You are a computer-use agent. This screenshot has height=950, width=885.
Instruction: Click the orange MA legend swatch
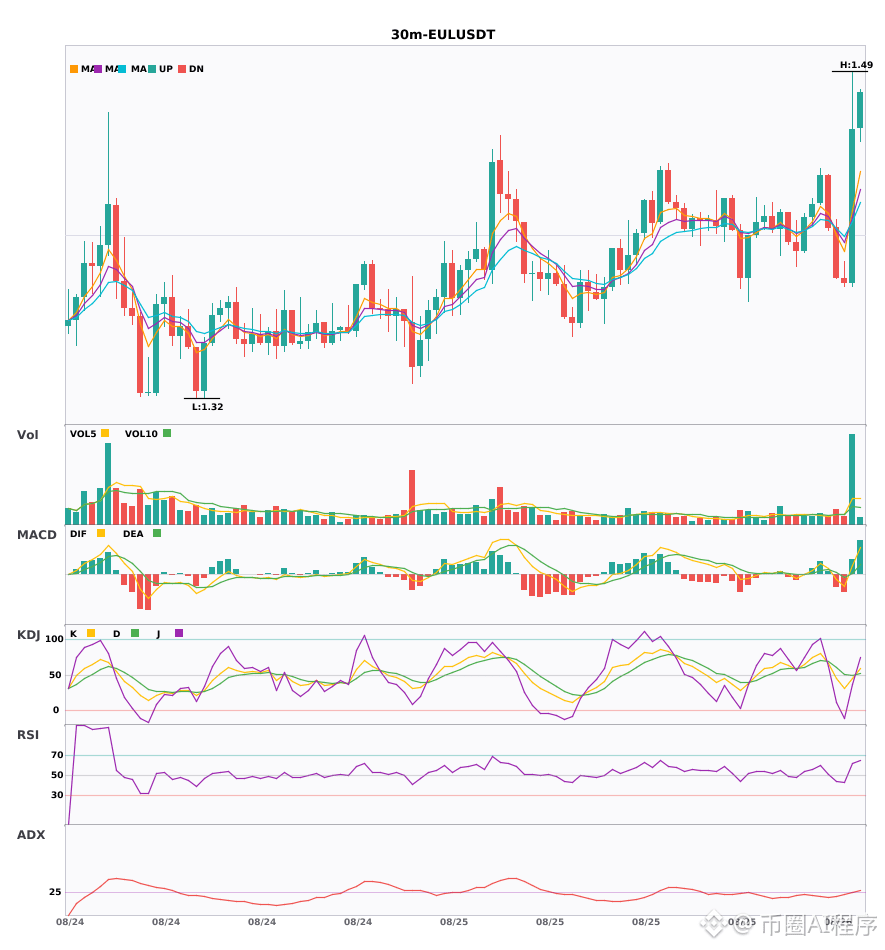[x=74, y=69]
